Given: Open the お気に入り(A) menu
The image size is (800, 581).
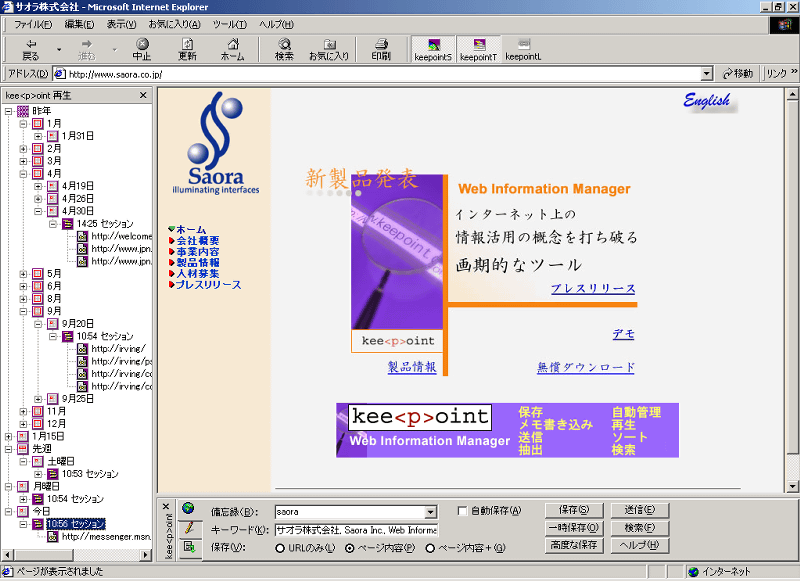Looking at the screenshot, I should click(x=174, y=24).
